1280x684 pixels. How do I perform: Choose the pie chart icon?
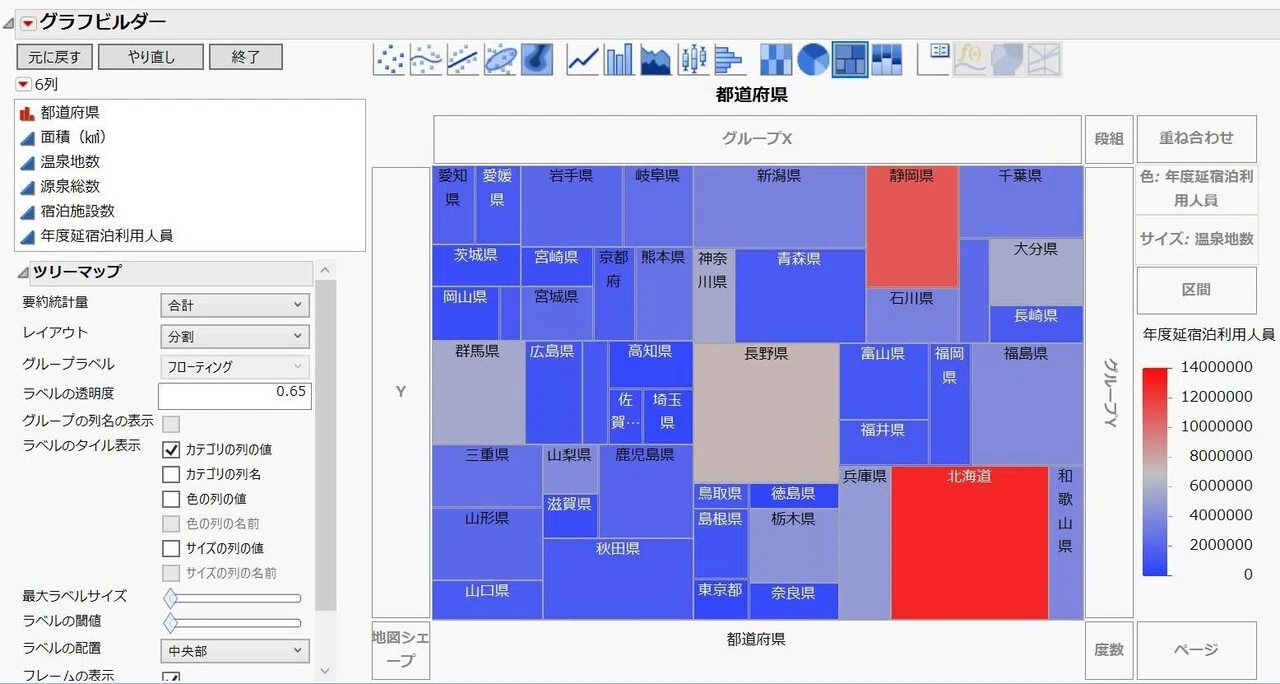813,60
